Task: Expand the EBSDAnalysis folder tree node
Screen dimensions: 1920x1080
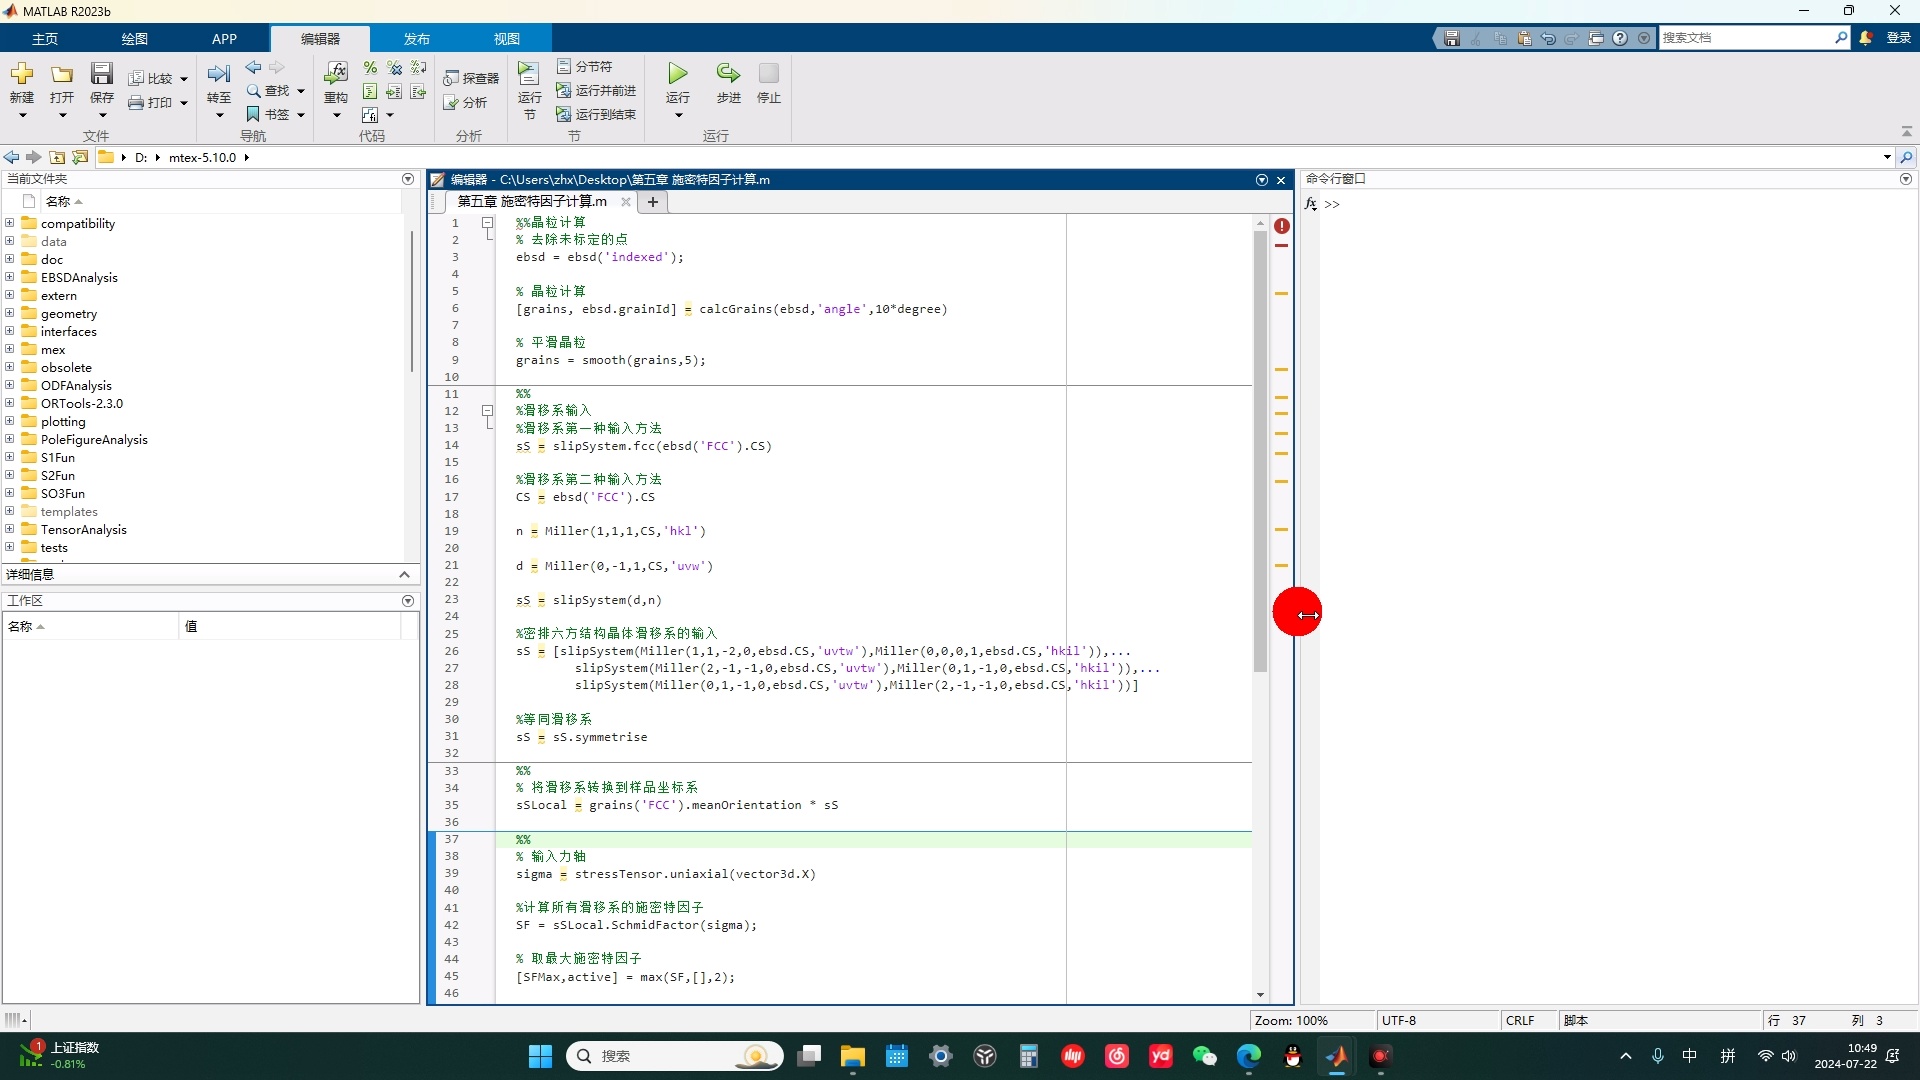Action: click(x=10, y=277)
